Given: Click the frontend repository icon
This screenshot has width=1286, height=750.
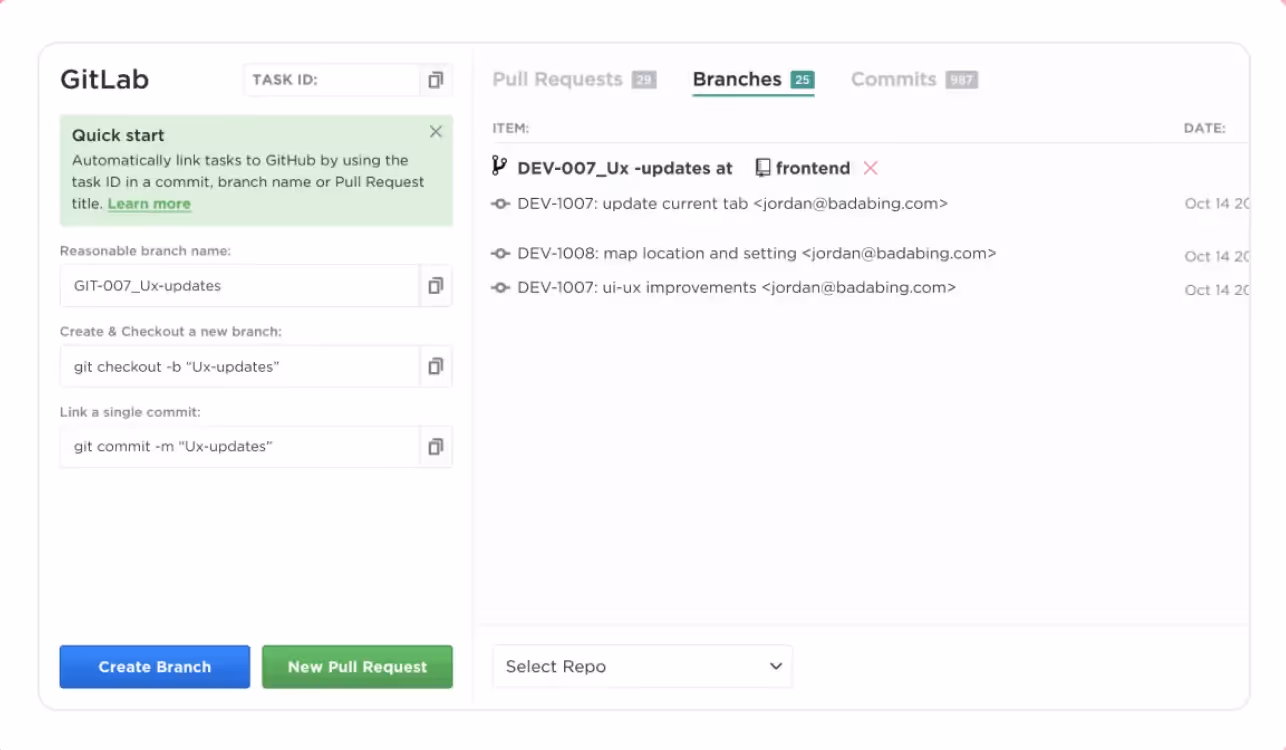Looking at the screenshot, I should [x=763, y=168].
